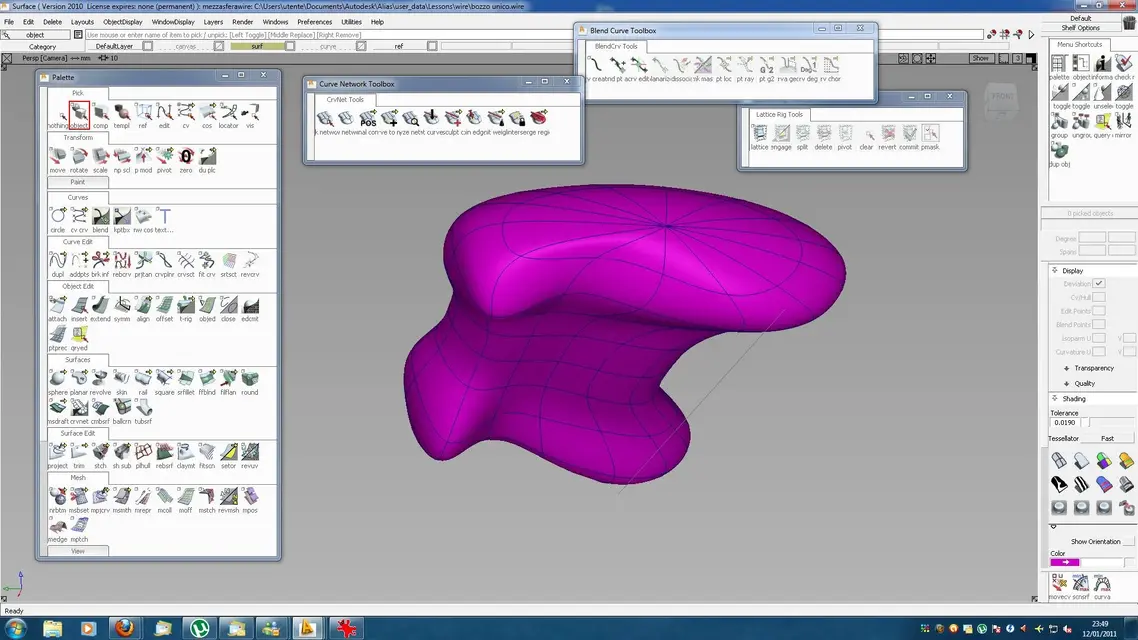Viewport: 1138px width, 640px height.
Task: Select the pivot tool in Transform section
Action: pyautogui.click(x=165, y=160)
